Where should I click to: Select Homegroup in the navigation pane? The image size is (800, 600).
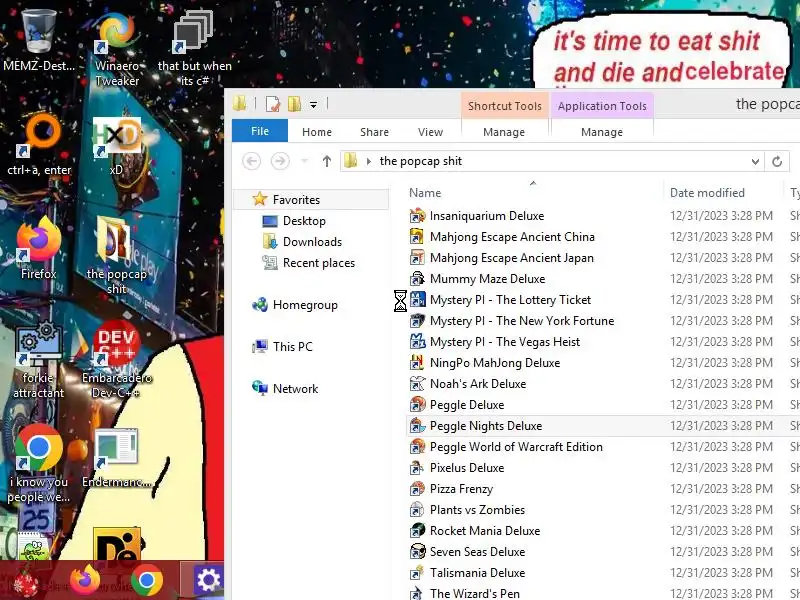[305, 305]
